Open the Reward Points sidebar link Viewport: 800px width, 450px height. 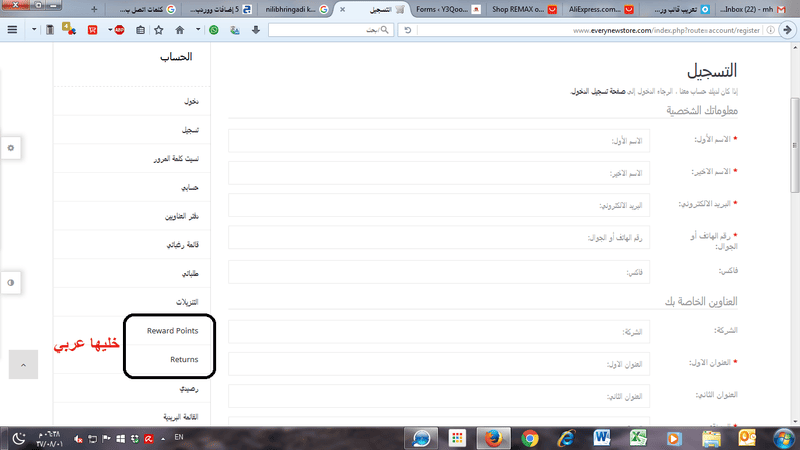point(172,331)
